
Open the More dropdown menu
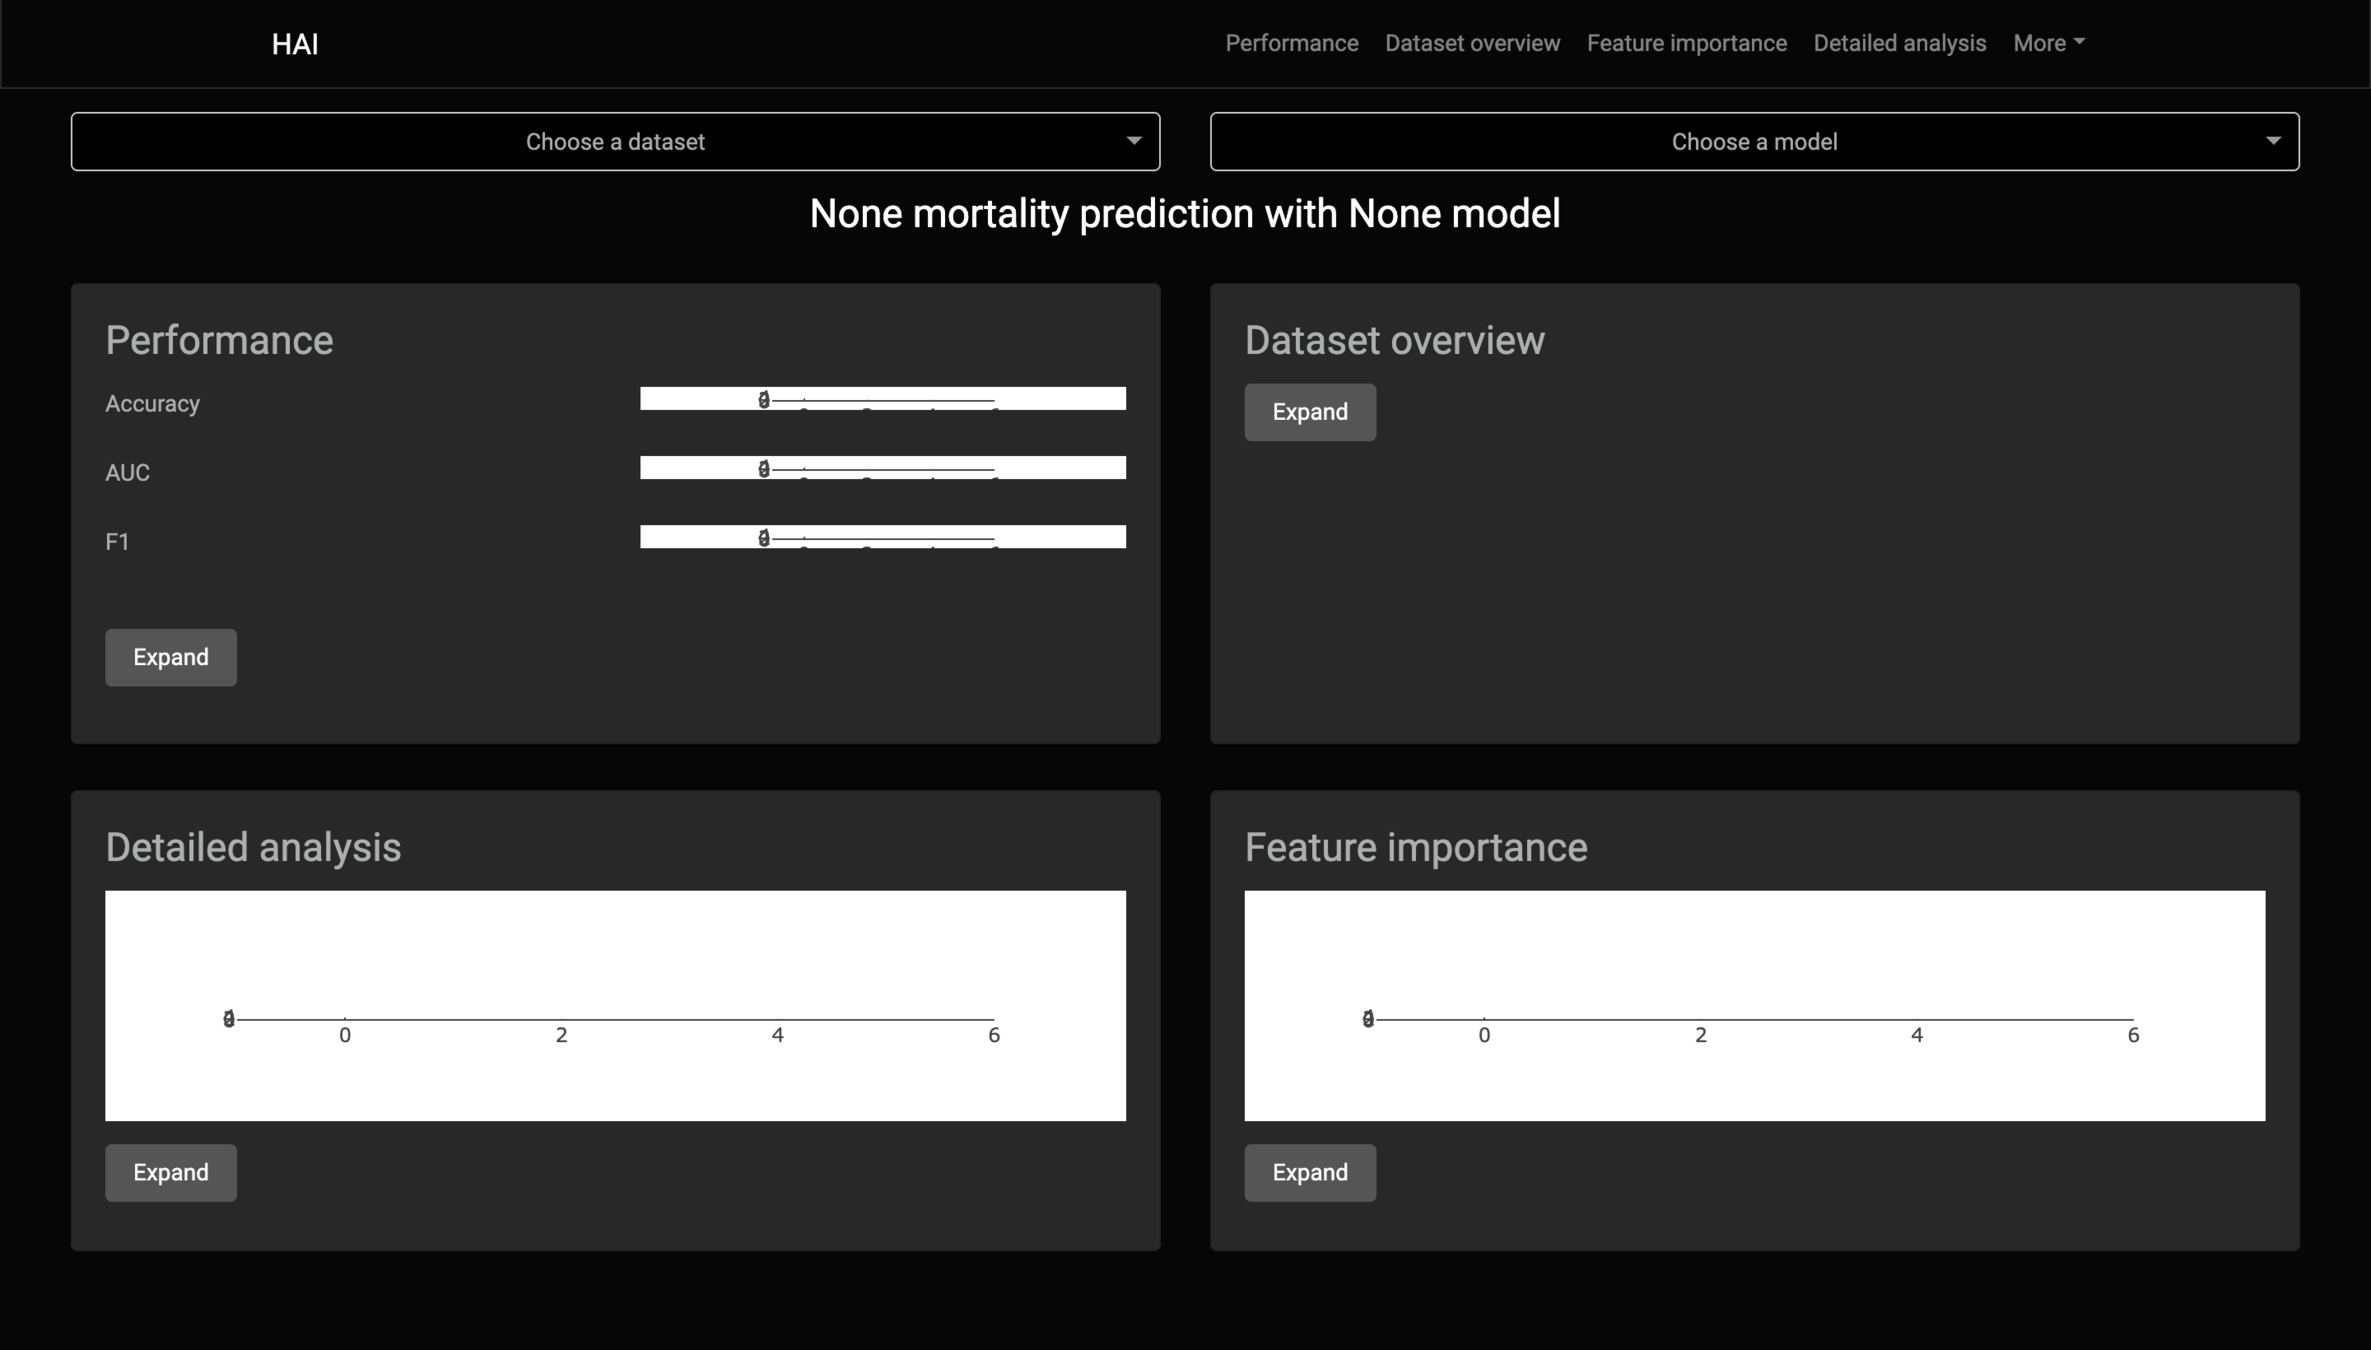2048,43
